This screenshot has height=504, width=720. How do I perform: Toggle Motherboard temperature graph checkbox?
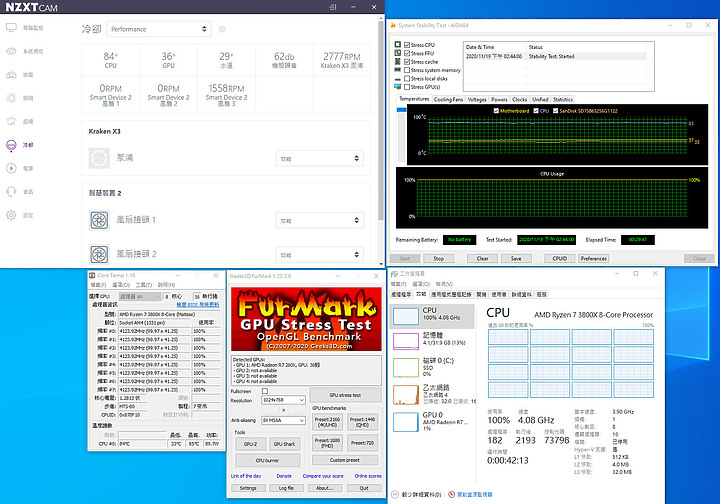(496, 111)
